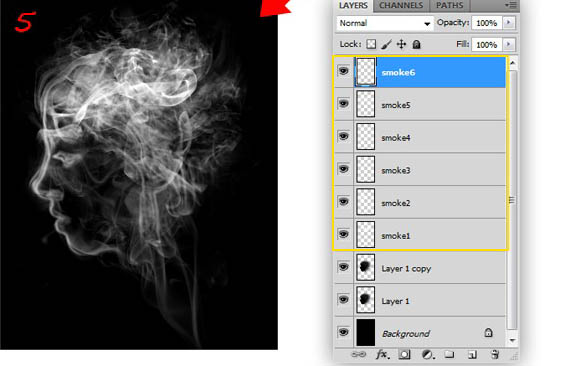Image resolution: width=571 pixels, height=366 pixels.
Task: Hide the smoke1 layer
Action: (x=343, y=234)
